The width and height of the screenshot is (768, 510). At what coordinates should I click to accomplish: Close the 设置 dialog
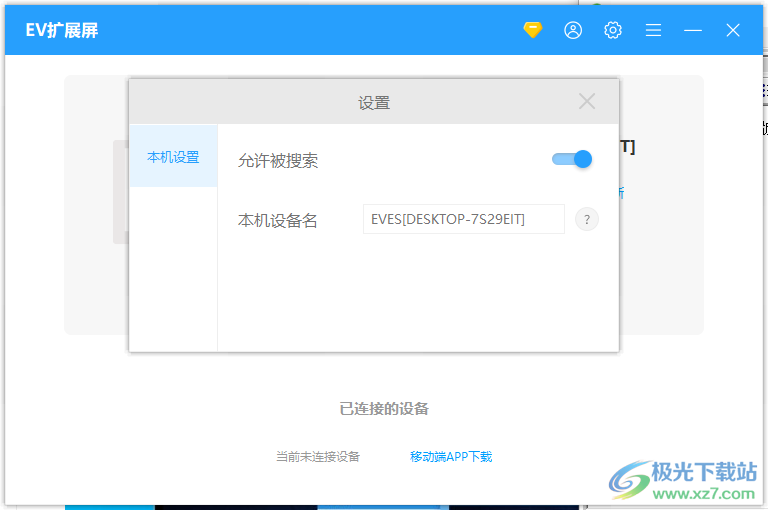click(587, 101)
